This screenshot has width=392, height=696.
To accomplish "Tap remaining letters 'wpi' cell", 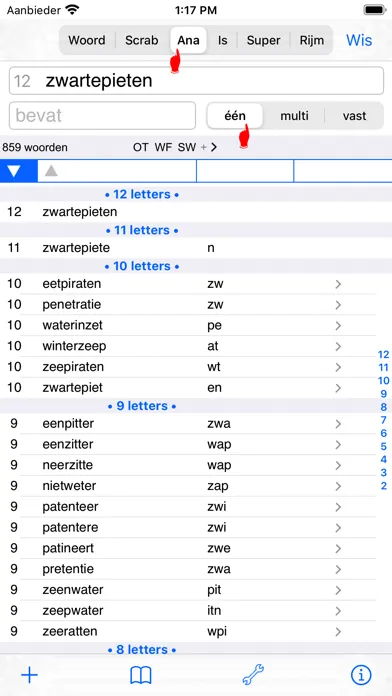I will (x=217, y=632).
